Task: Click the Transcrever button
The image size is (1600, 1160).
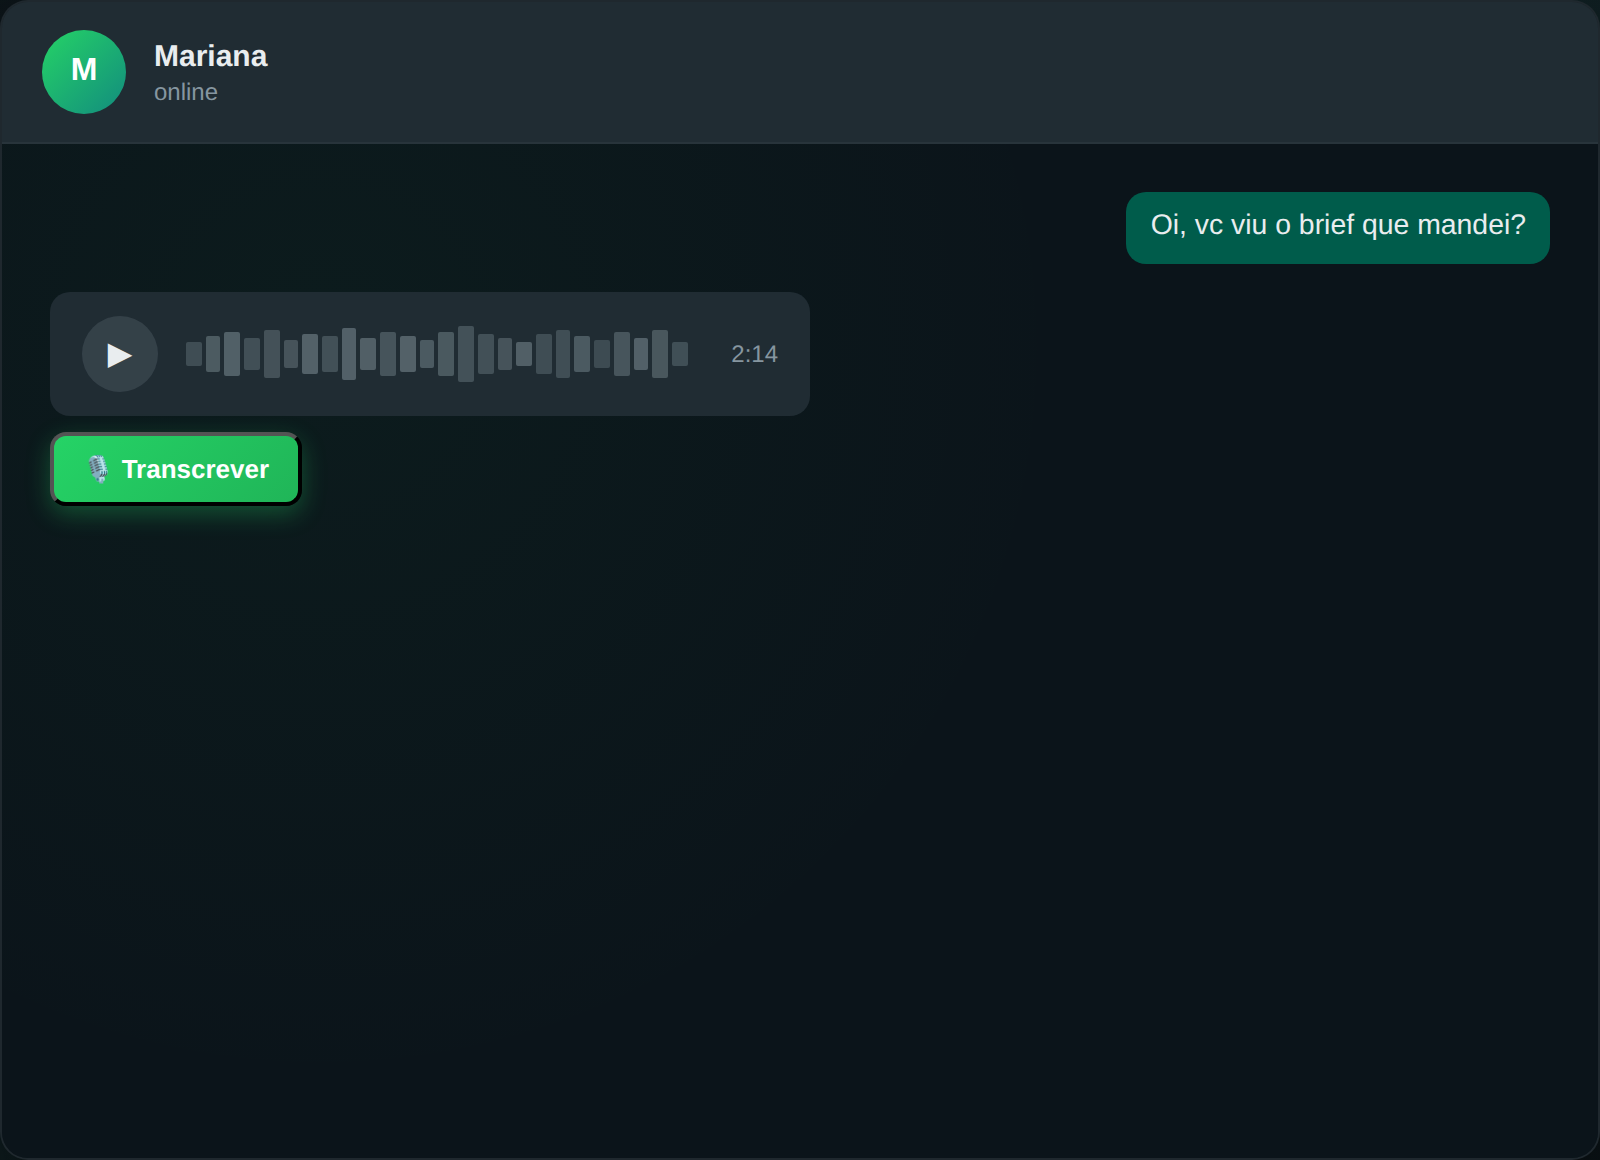Action: tap(176, 469)
